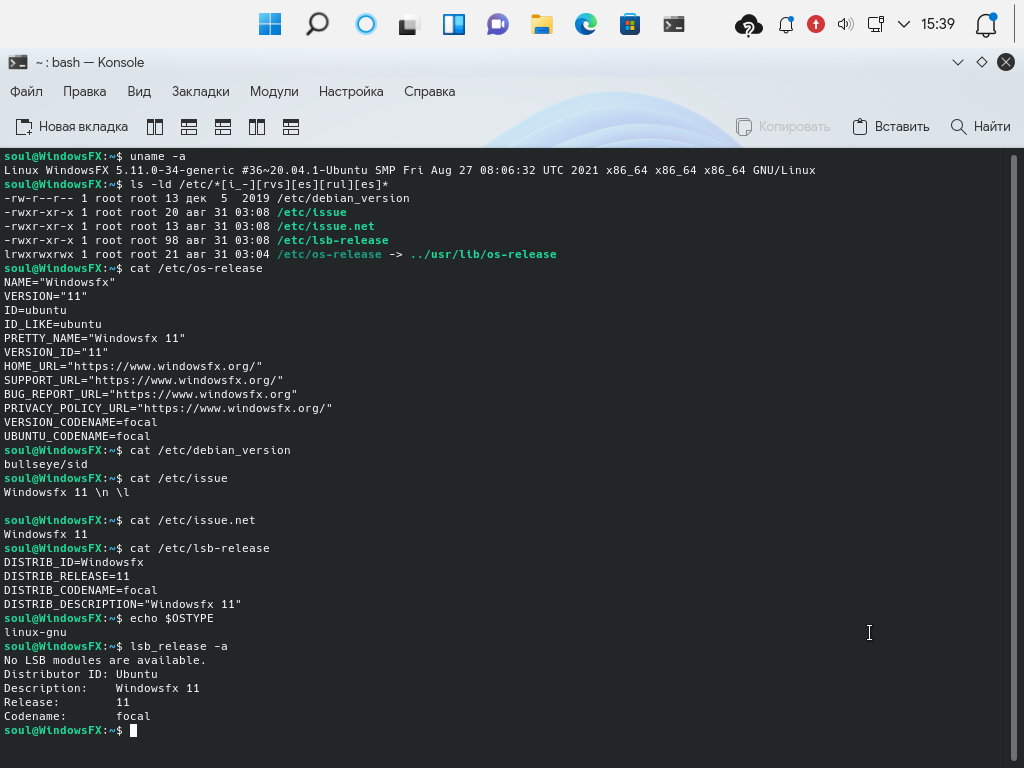This screenshot has width=1024, height=768.
Task: Click the terminal vertical scrollbar
Action: (x=1014, y=457)
